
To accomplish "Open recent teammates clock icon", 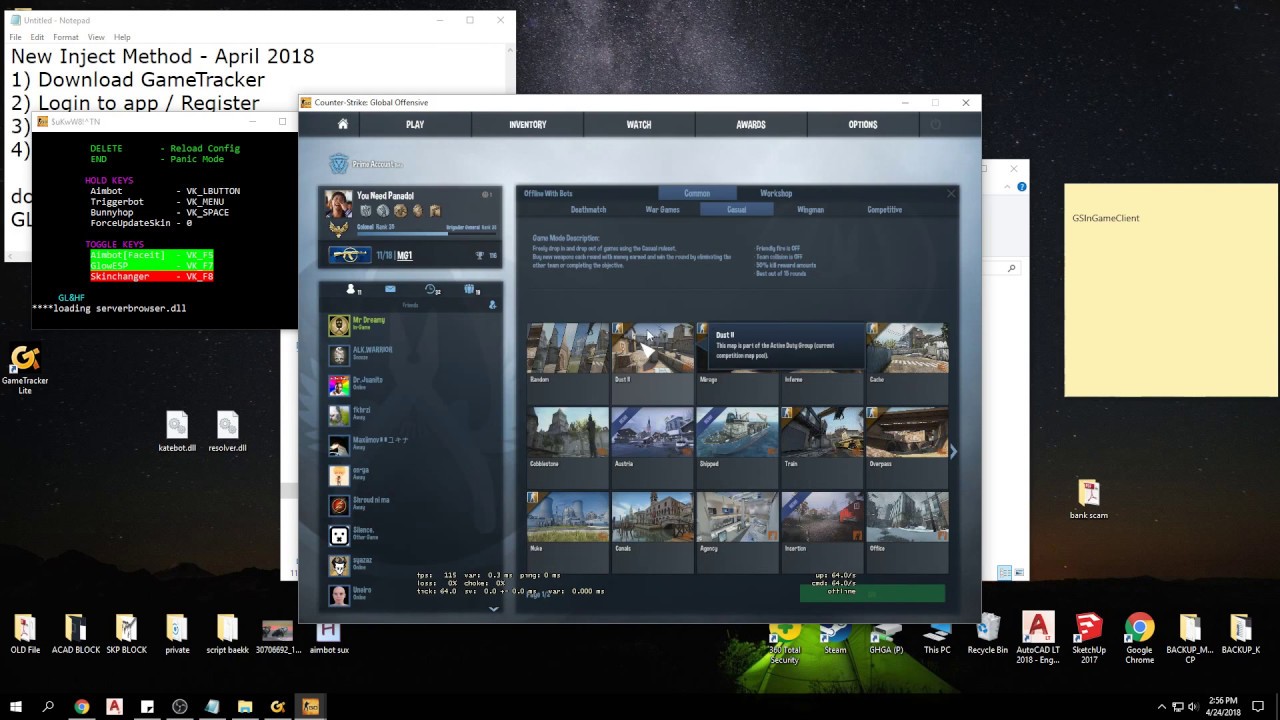I will (x=431, y=290).
